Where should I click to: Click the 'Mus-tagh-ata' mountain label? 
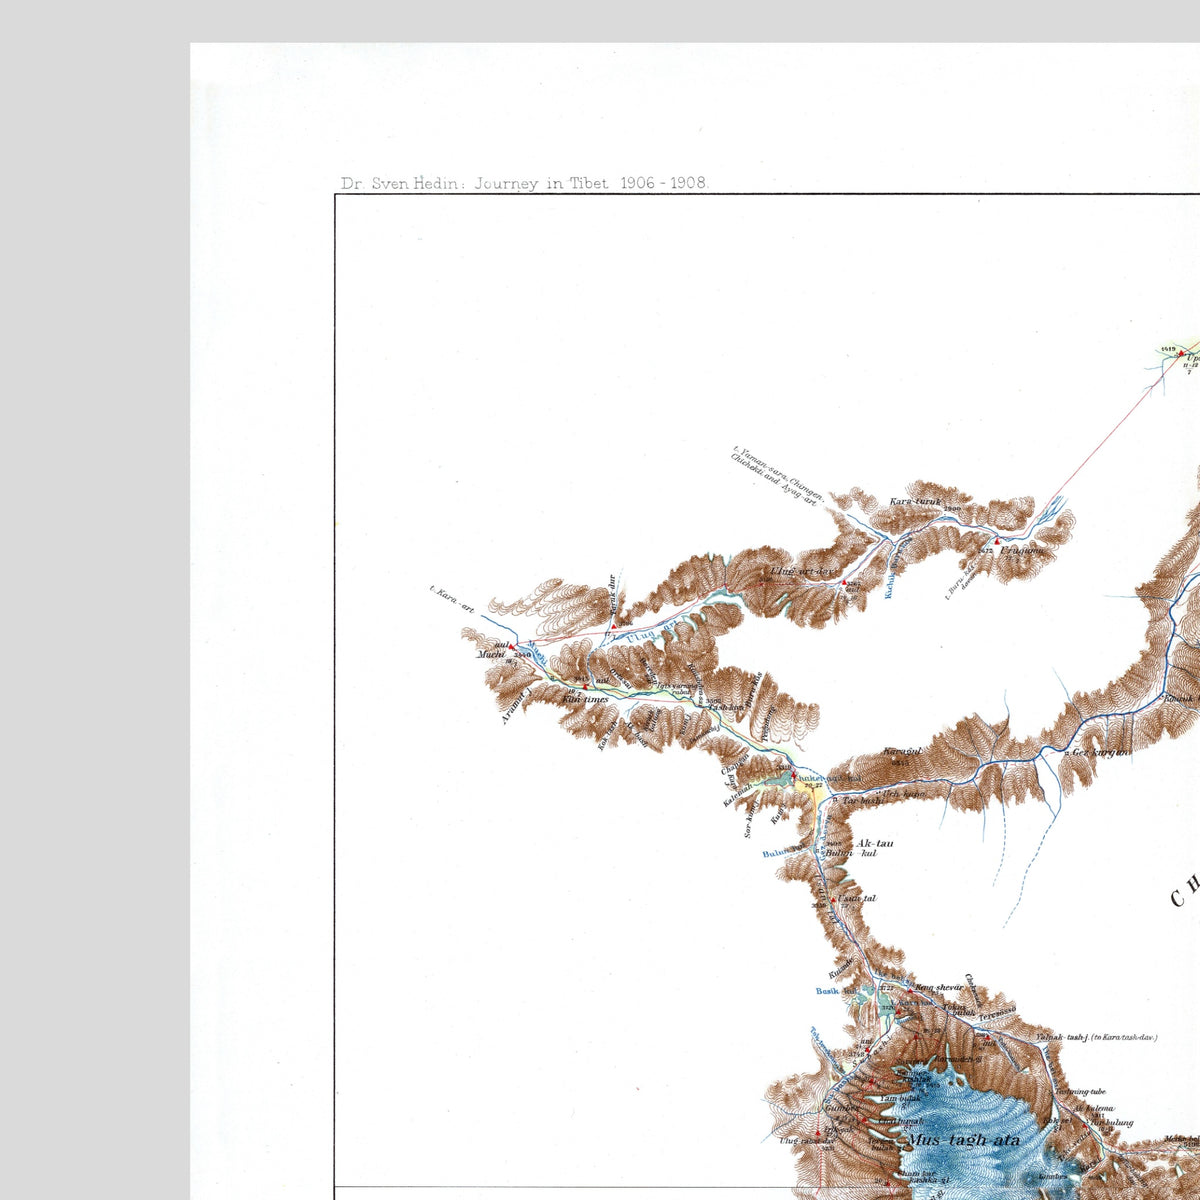pyautogui.click(x=963, y=1140)
